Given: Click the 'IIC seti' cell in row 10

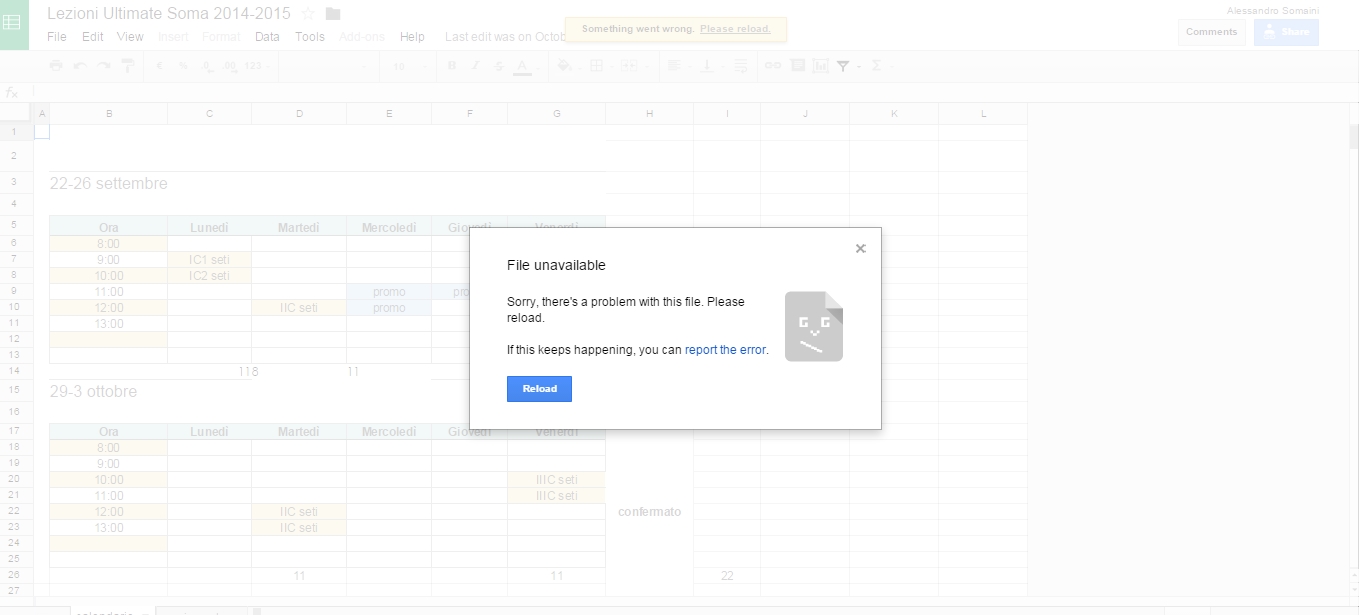Looking at the screenshot, I should pos(299,308).
